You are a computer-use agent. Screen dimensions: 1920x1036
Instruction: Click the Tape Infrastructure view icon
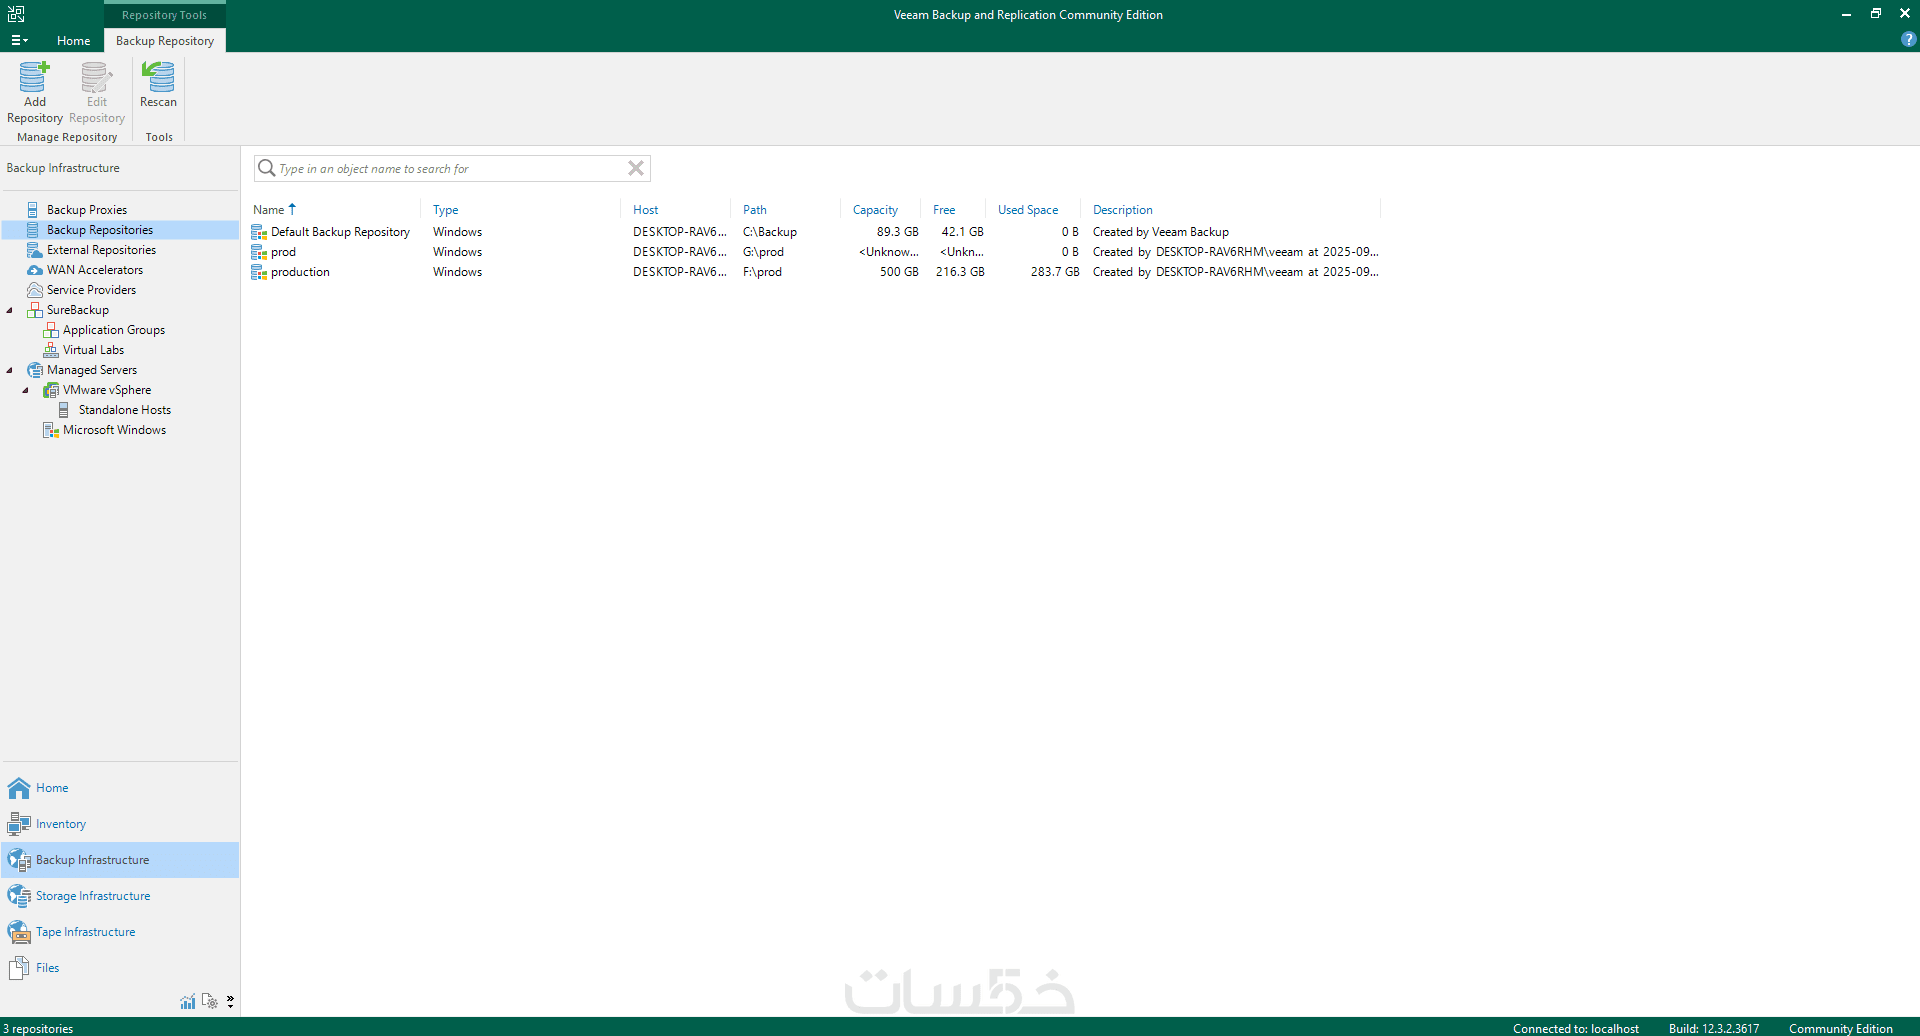click(x=19, y=932)
